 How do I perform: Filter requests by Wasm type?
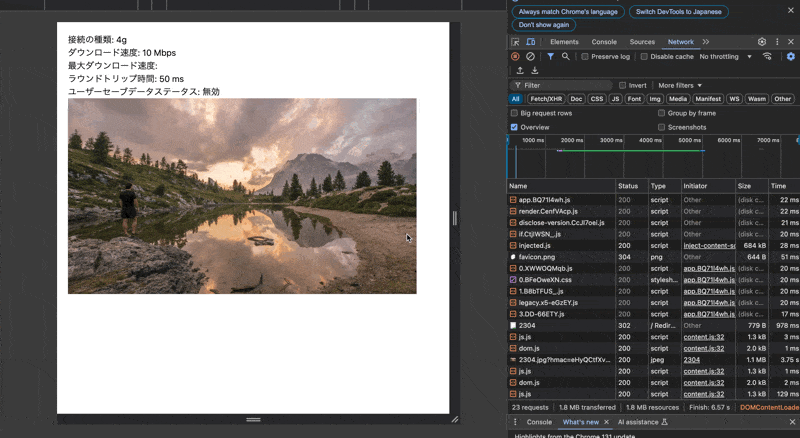tap(757, 99)
